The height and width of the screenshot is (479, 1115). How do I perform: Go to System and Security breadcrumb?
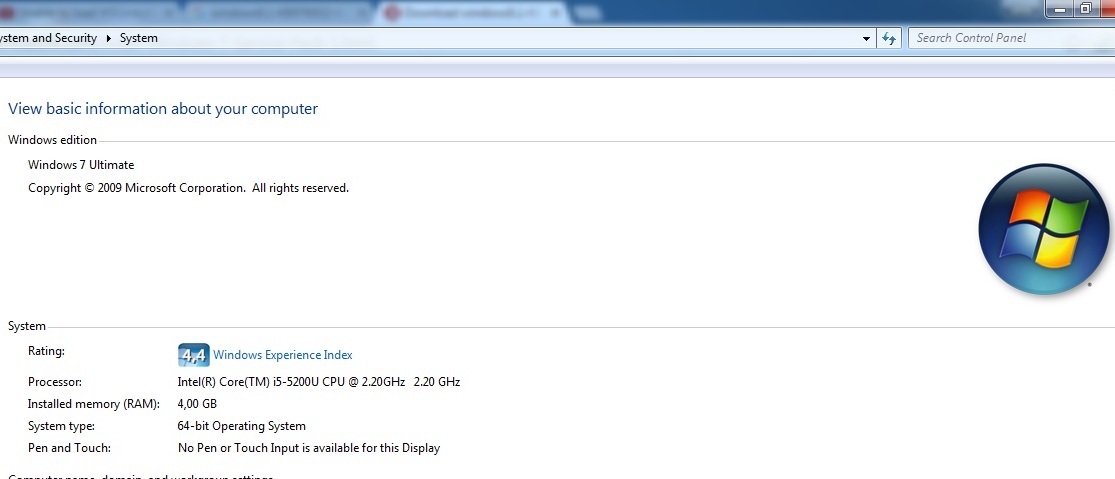(x=48, y=38)
